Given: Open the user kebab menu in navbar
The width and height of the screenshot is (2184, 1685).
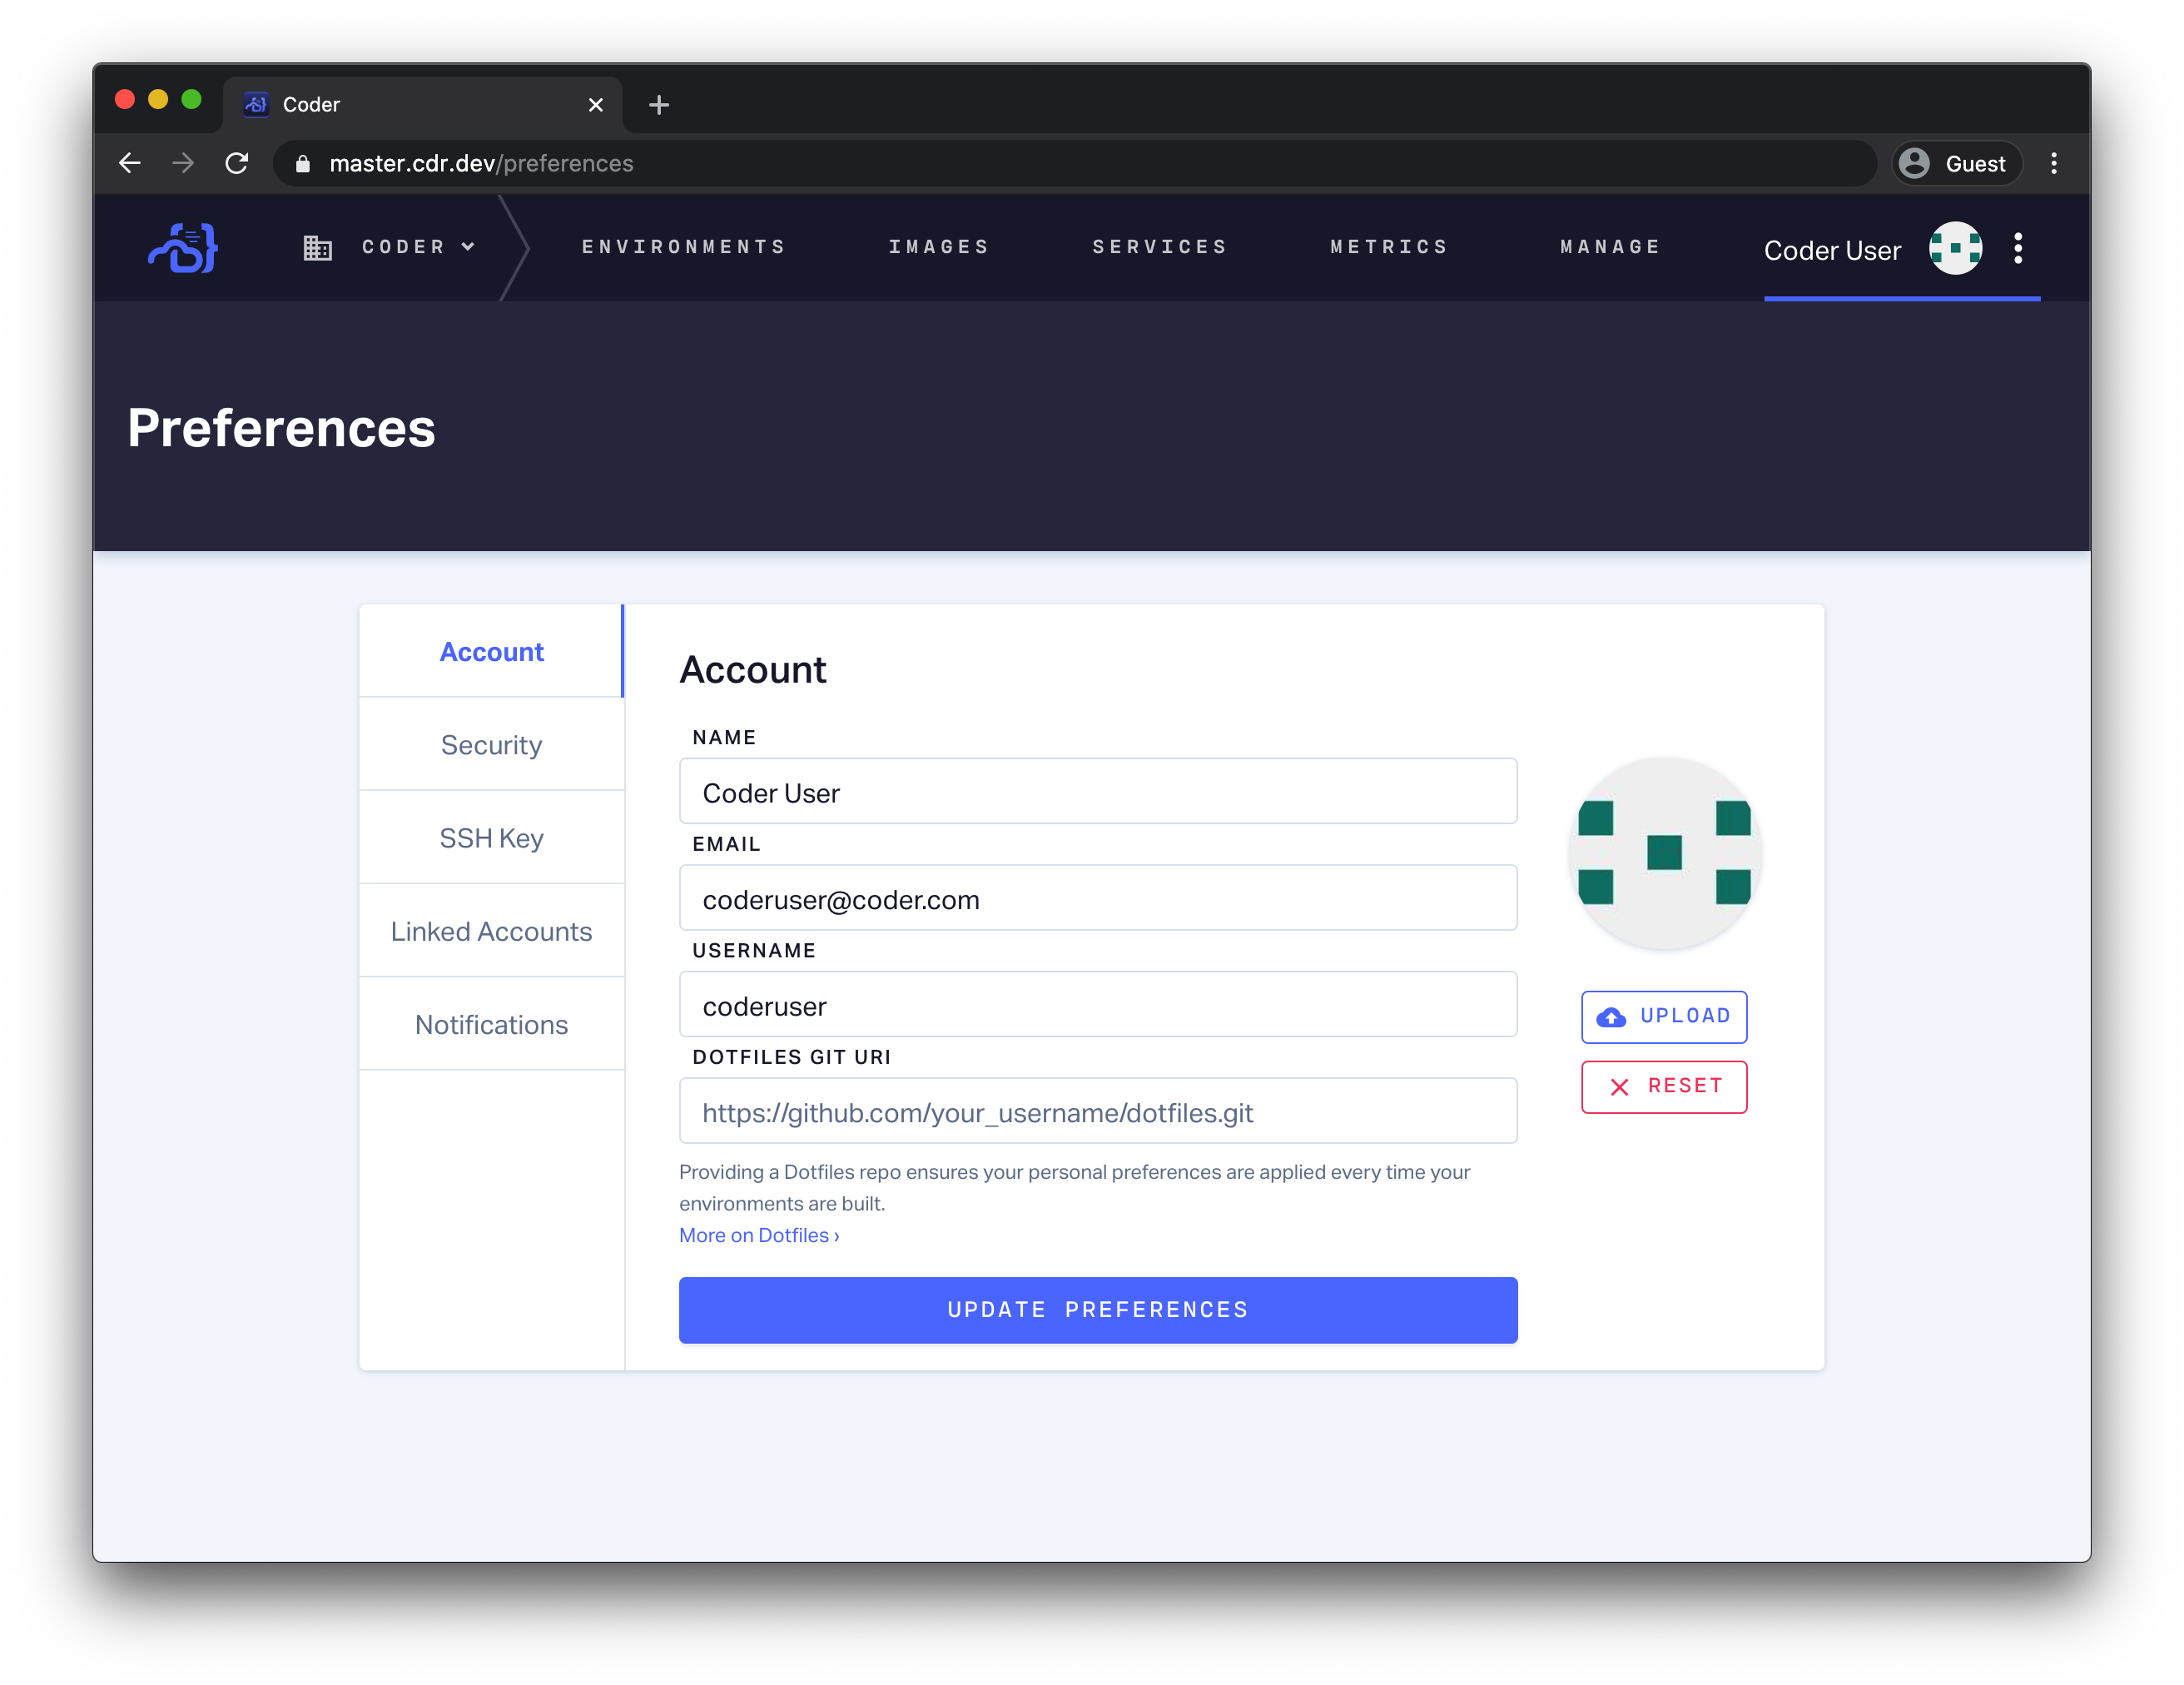Looking at the screenshot, I should [x=2018, y=248].
